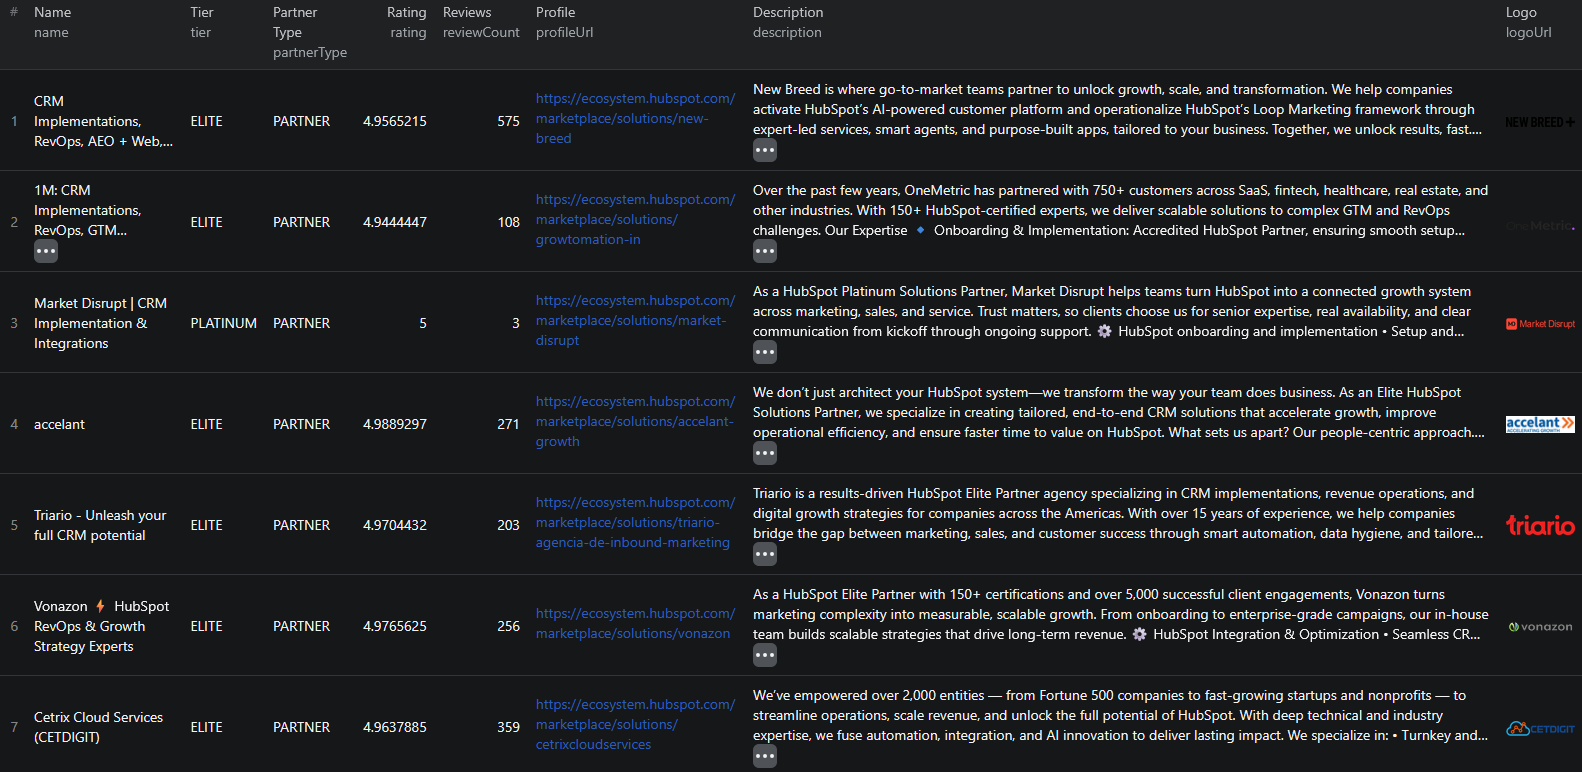Open the accelant-growth profile link
Image resolution: width=1582 pixels, height=772 pixels.
634,422
